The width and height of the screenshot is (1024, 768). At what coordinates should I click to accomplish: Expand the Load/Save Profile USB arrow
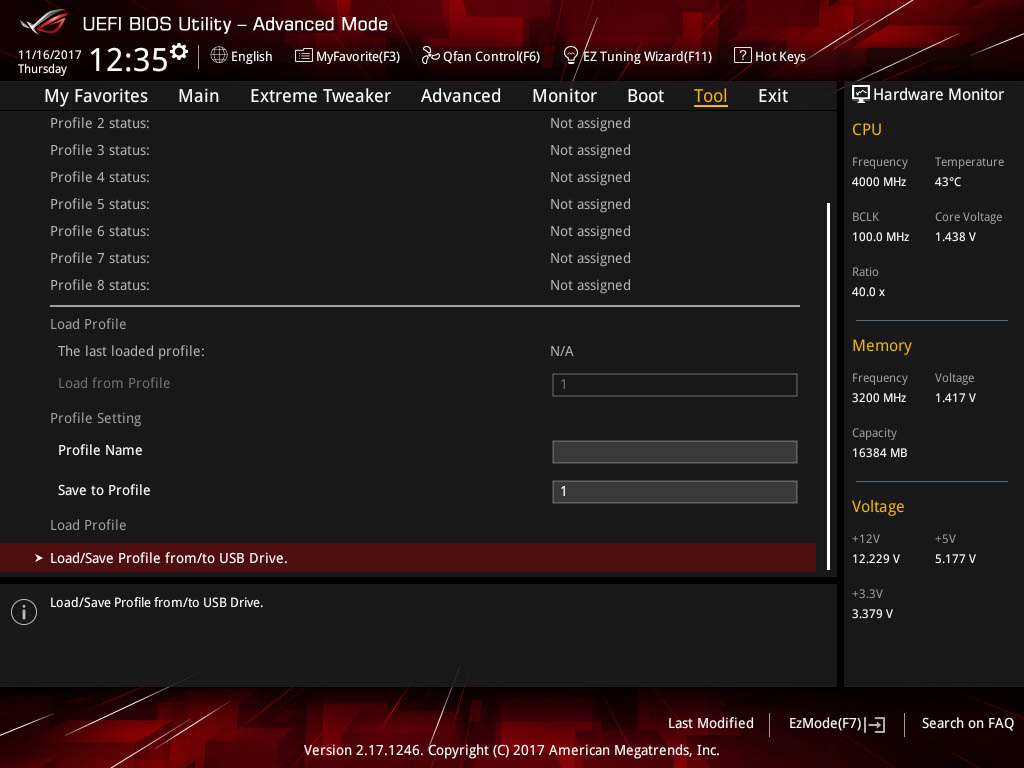pyautogui.click(x=39, y=558)
